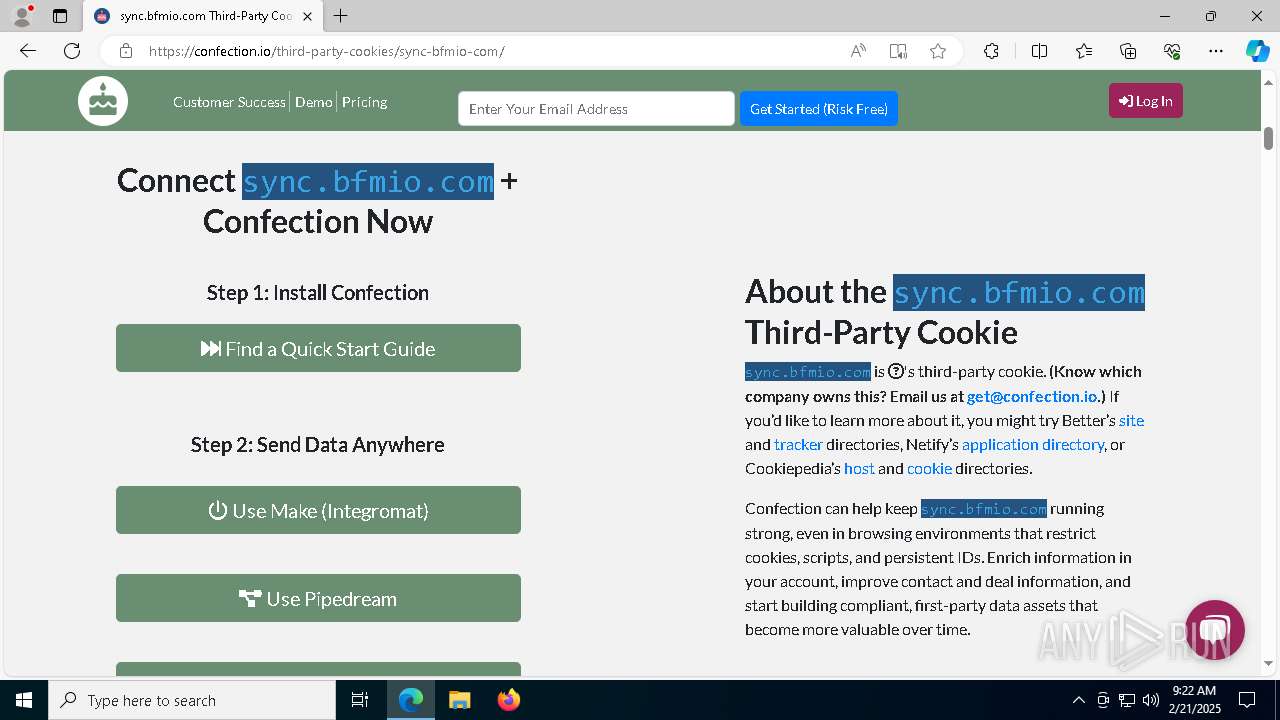Click Find a Quick Start Guide
1280x720 pixels.
318,348
